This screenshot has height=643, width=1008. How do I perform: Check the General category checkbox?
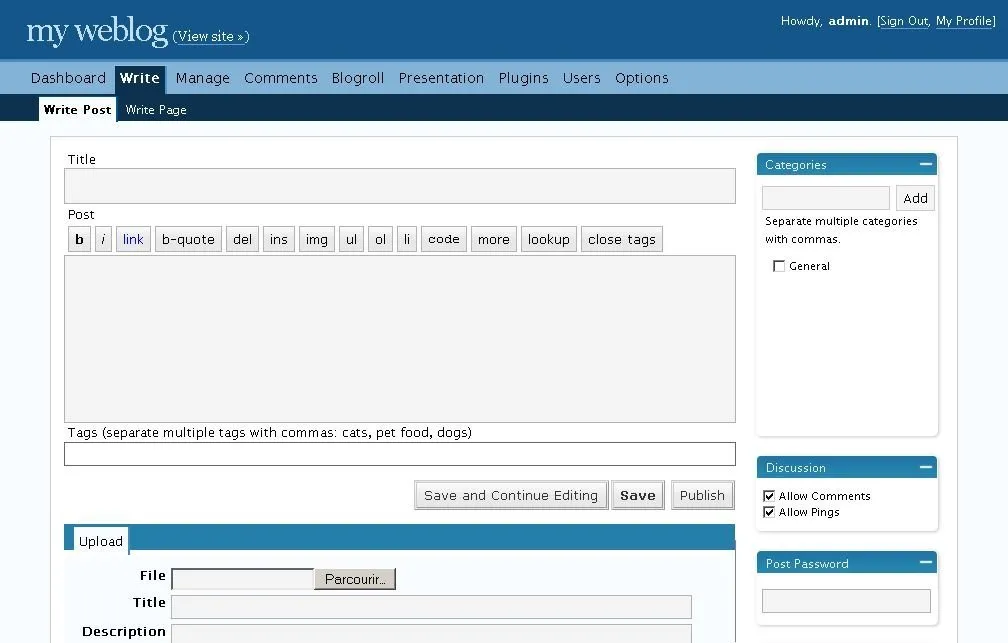(x=779, y=266)
